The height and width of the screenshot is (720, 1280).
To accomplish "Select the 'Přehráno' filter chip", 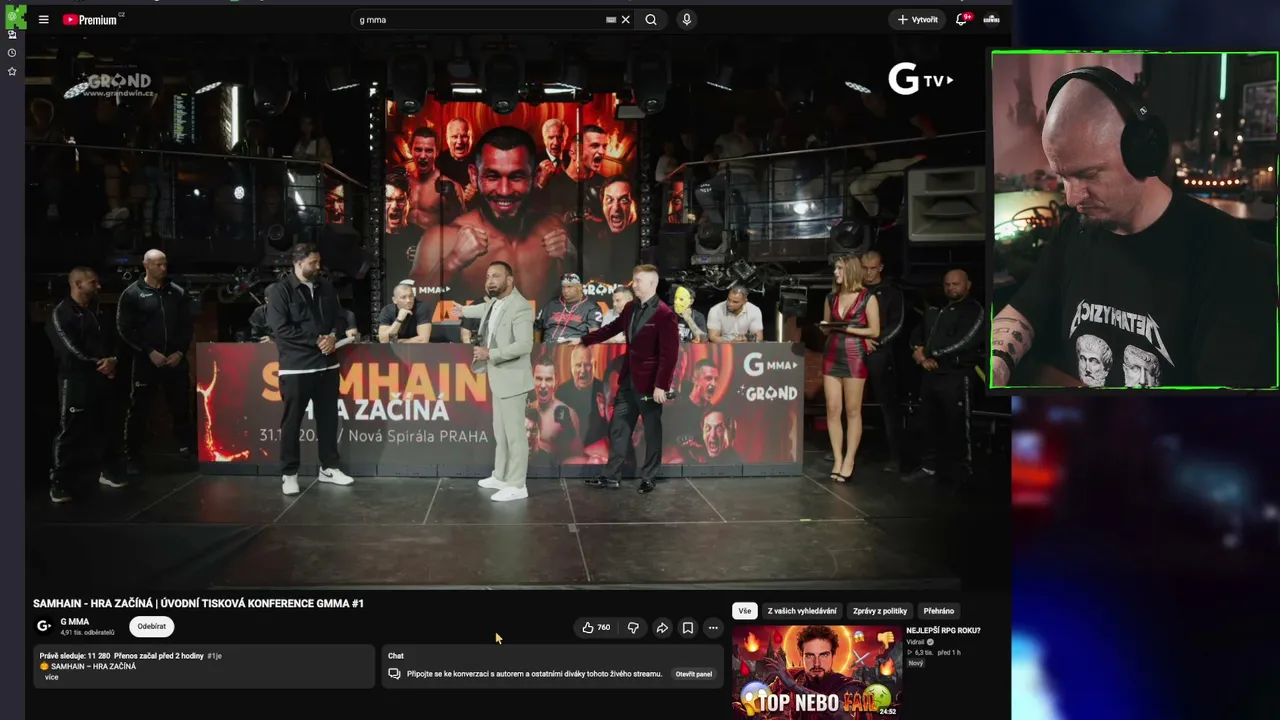I will point(939,611).
